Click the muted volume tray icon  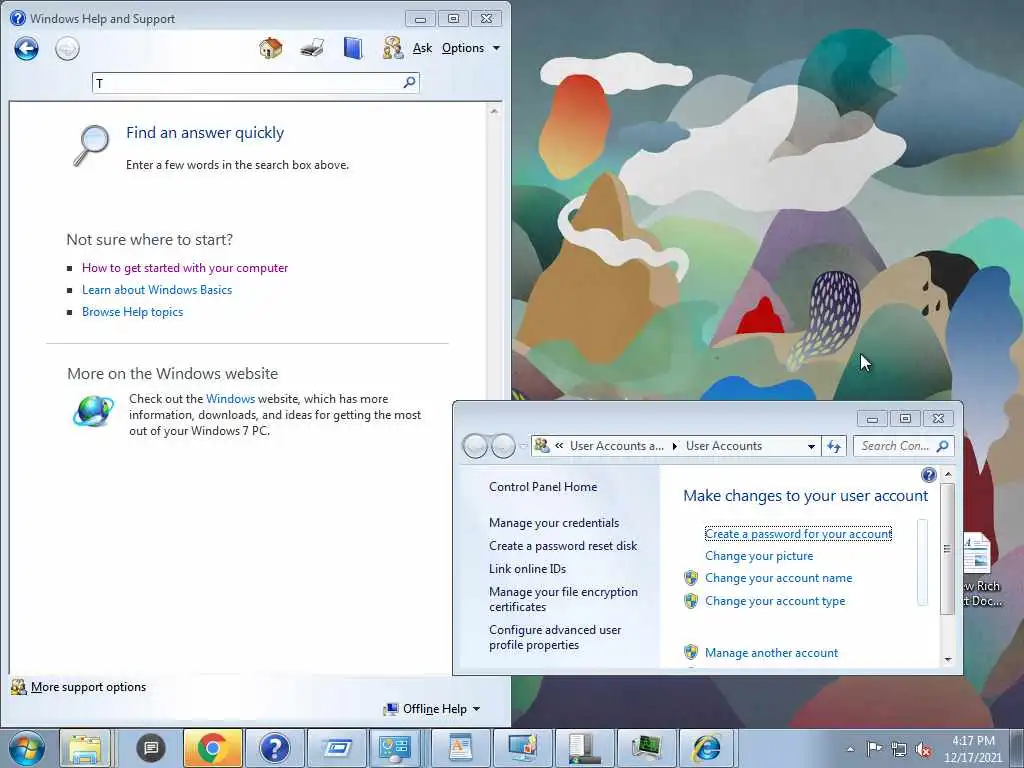point(923,750)
